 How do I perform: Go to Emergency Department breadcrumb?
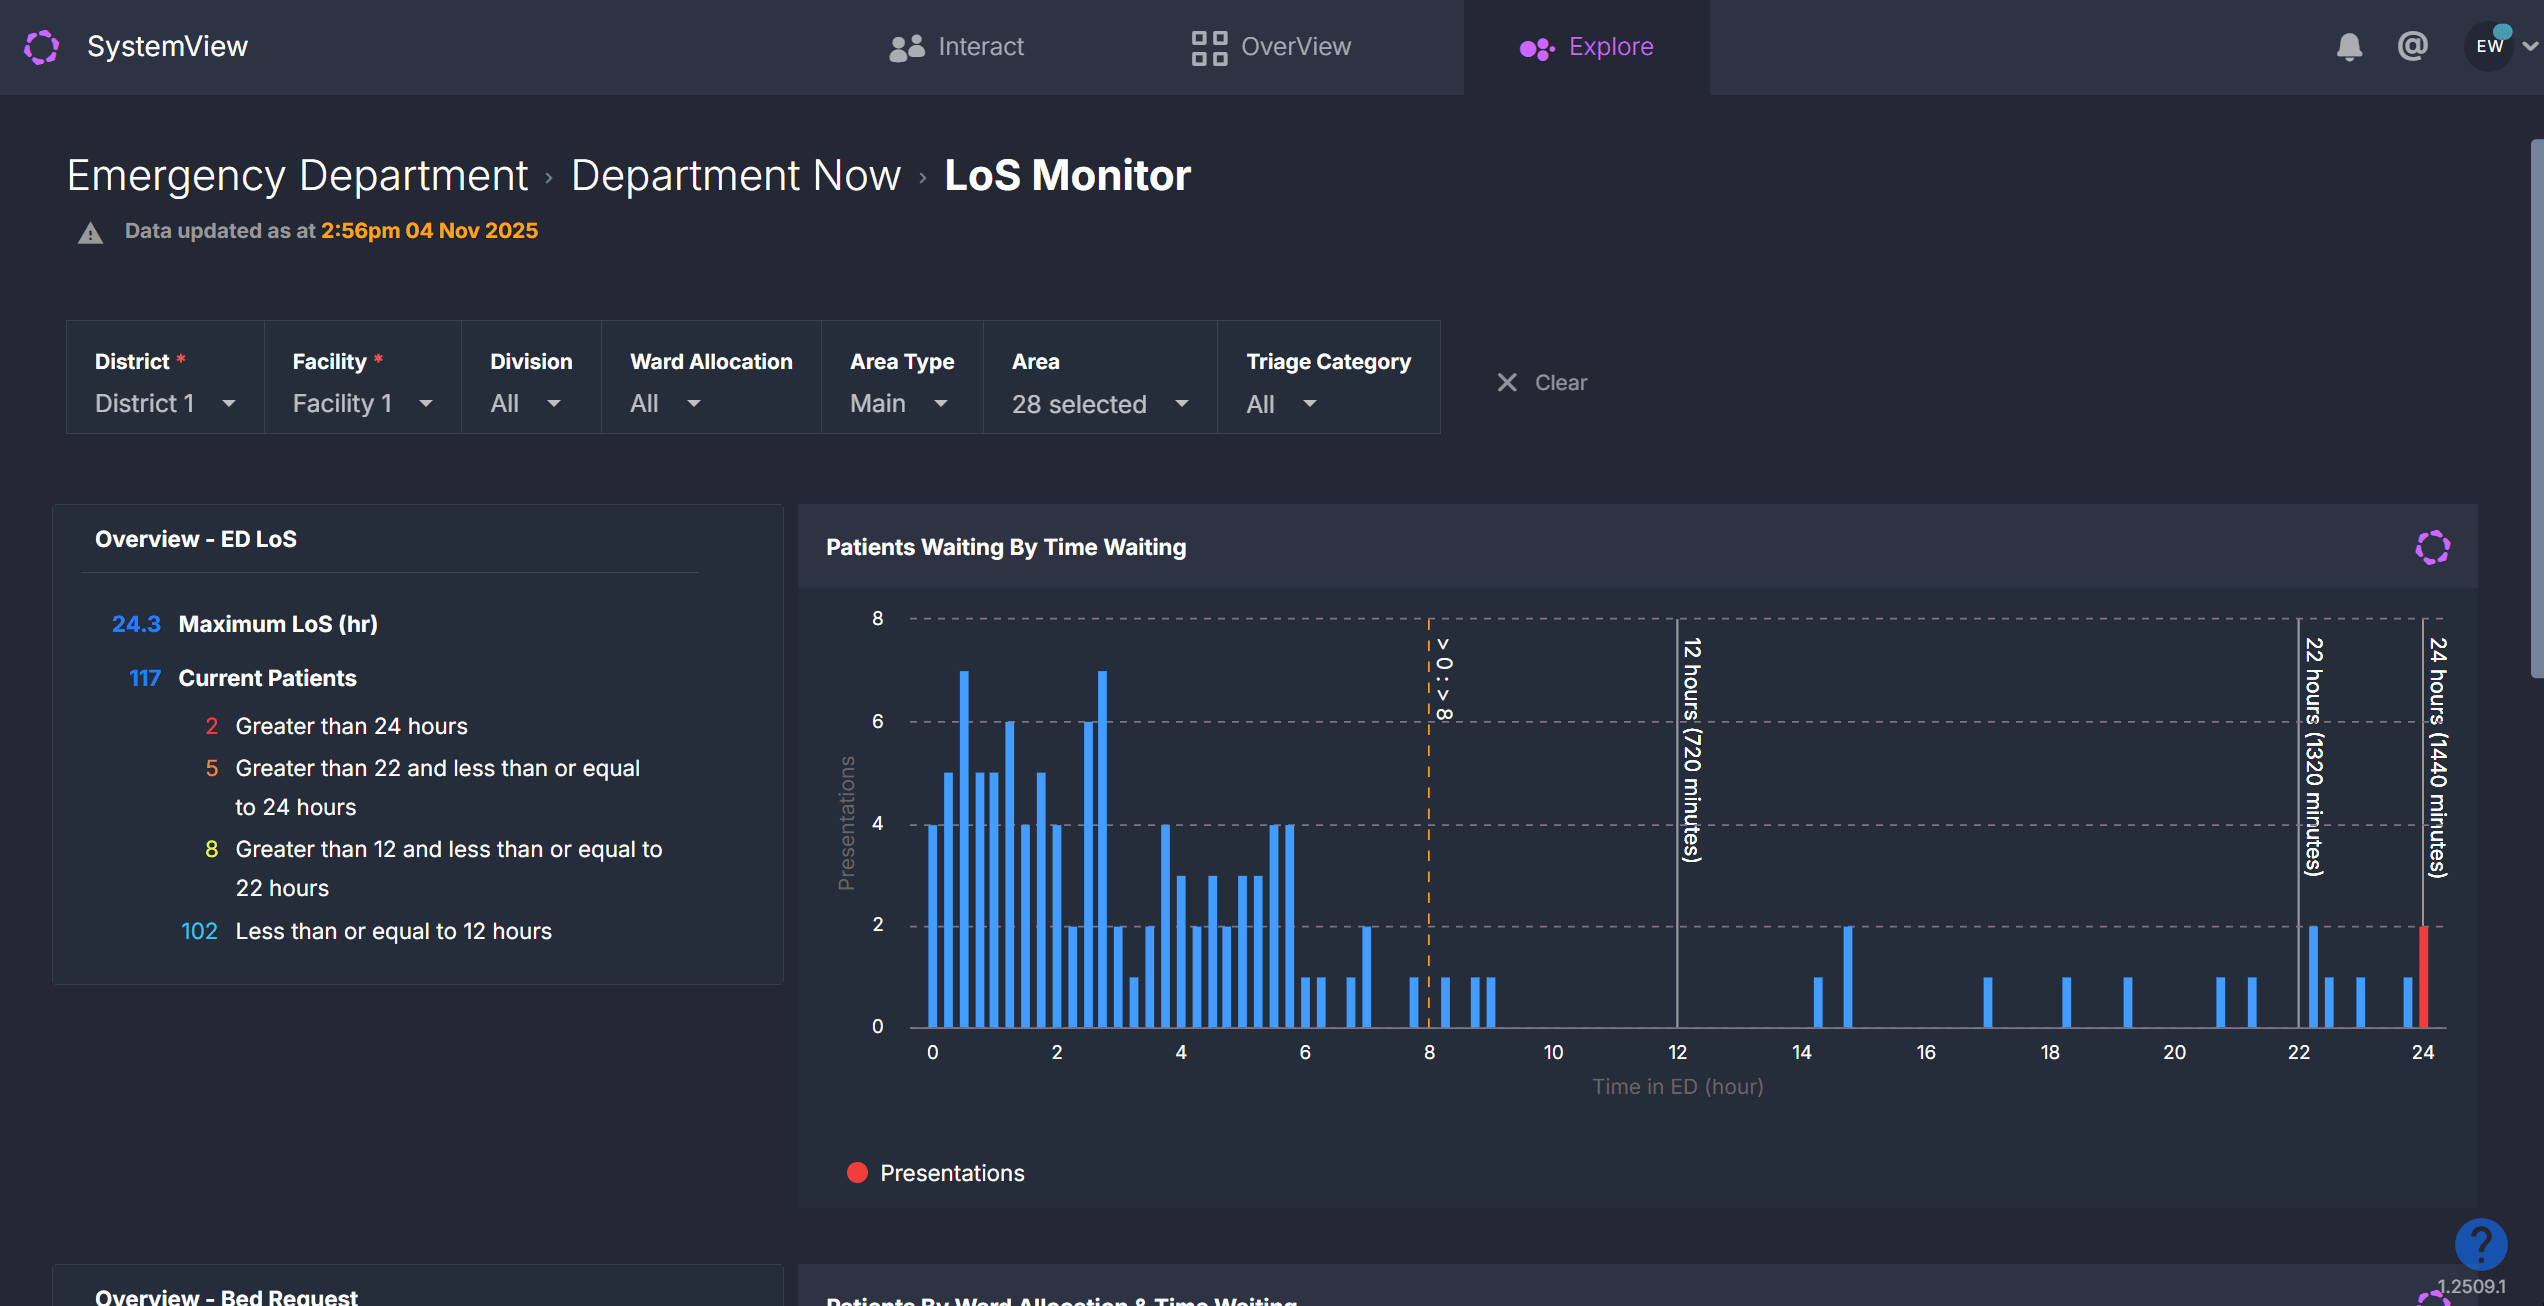tap(297, 176)
